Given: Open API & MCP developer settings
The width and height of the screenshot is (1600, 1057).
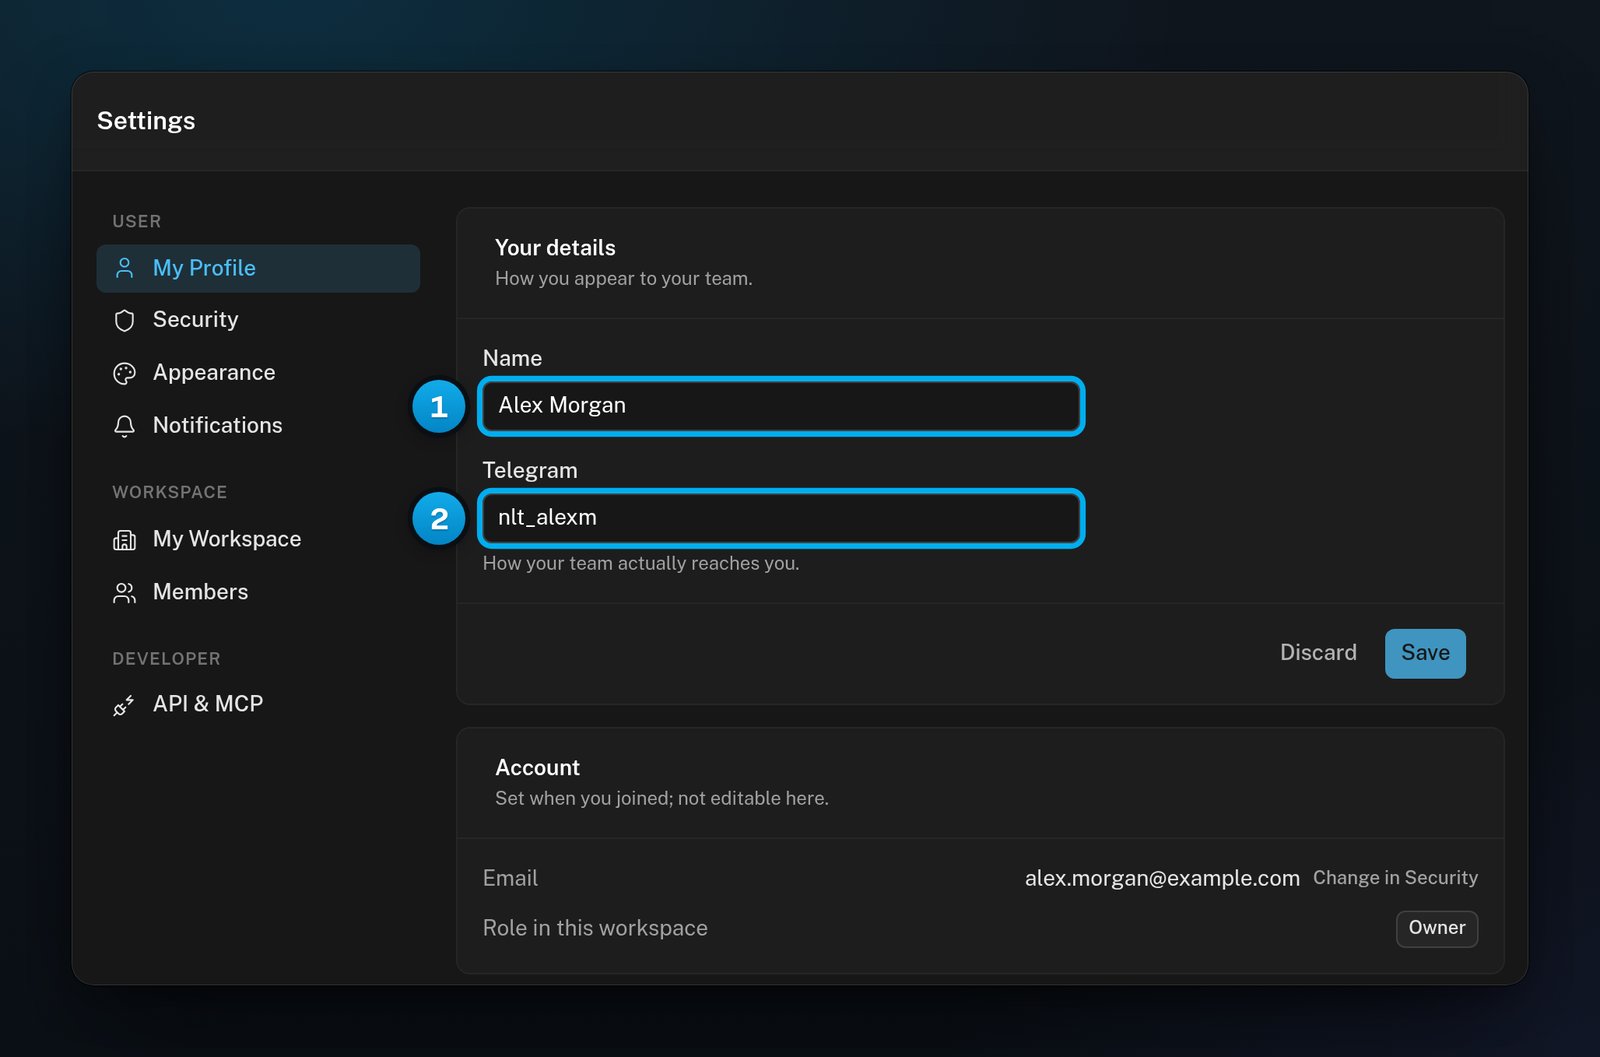Looking at the screenshot, I should [258, 704].
